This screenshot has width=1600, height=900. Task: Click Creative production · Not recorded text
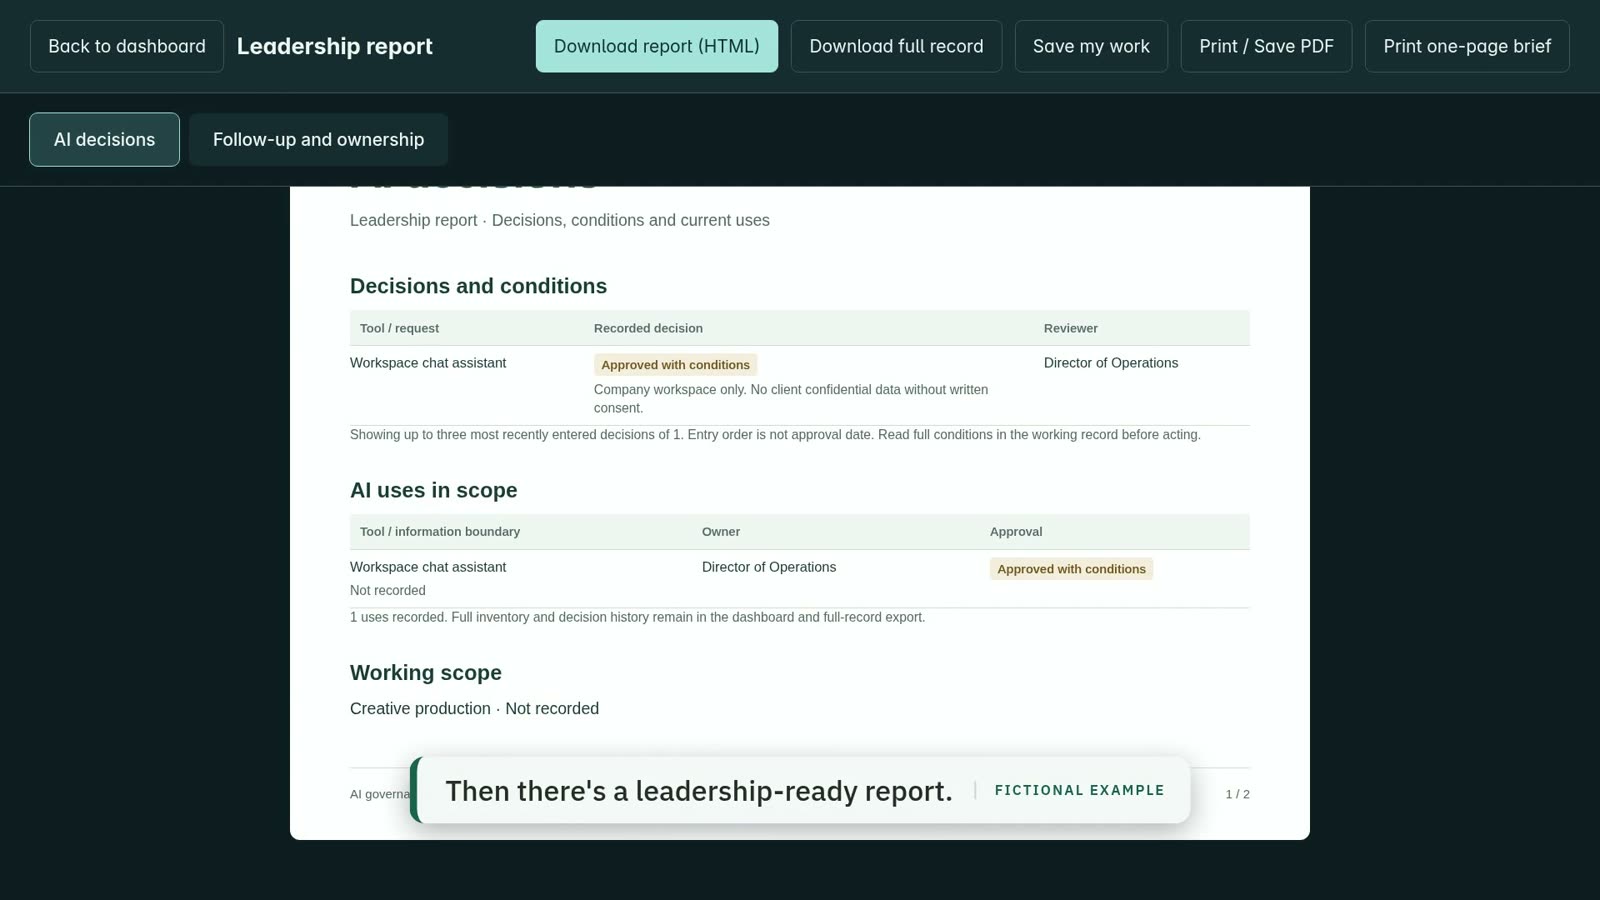coord(474,708)
